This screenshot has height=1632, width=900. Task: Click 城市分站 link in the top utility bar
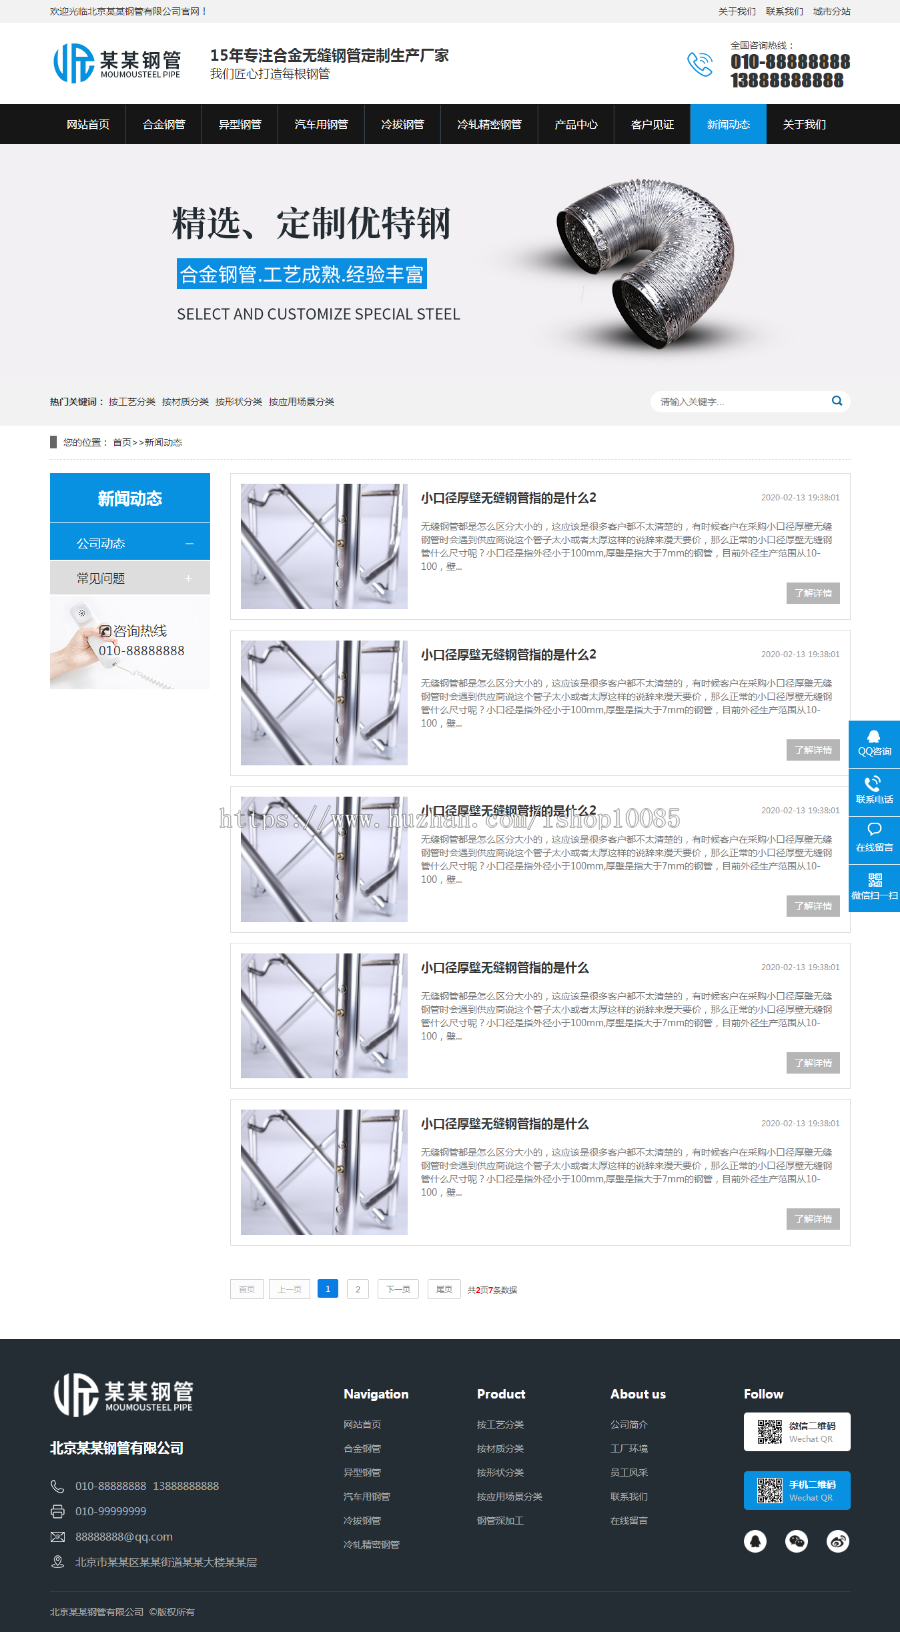pos(832,11)
